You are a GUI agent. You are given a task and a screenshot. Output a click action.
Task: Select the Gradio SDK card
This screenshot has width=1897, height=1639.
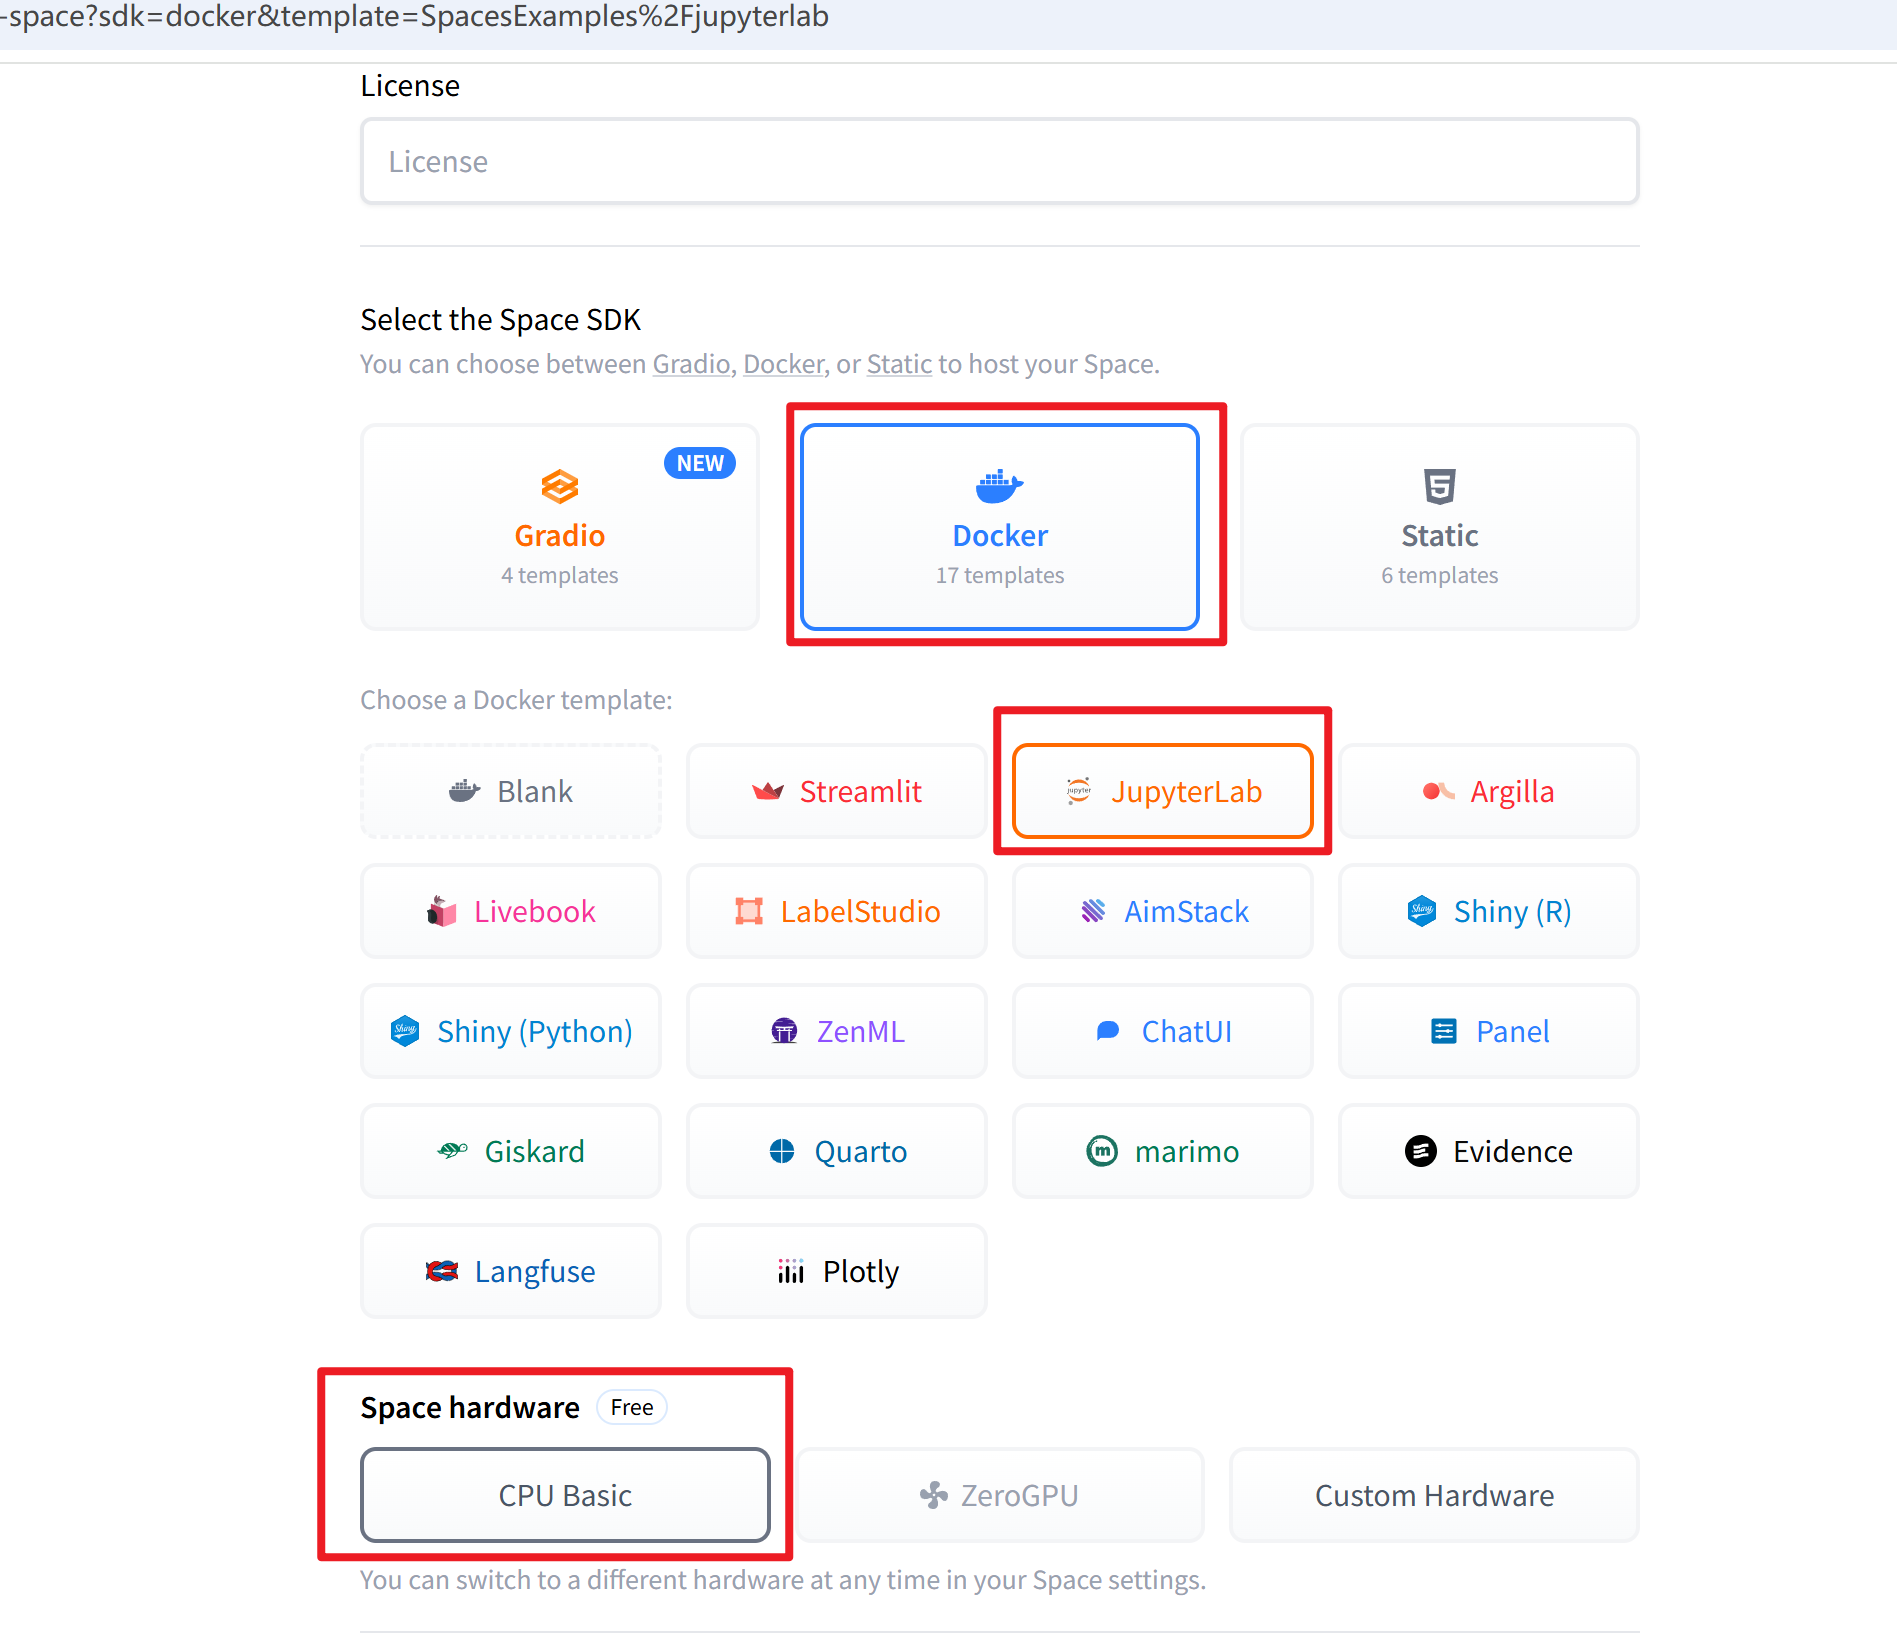tap(560, 527)
